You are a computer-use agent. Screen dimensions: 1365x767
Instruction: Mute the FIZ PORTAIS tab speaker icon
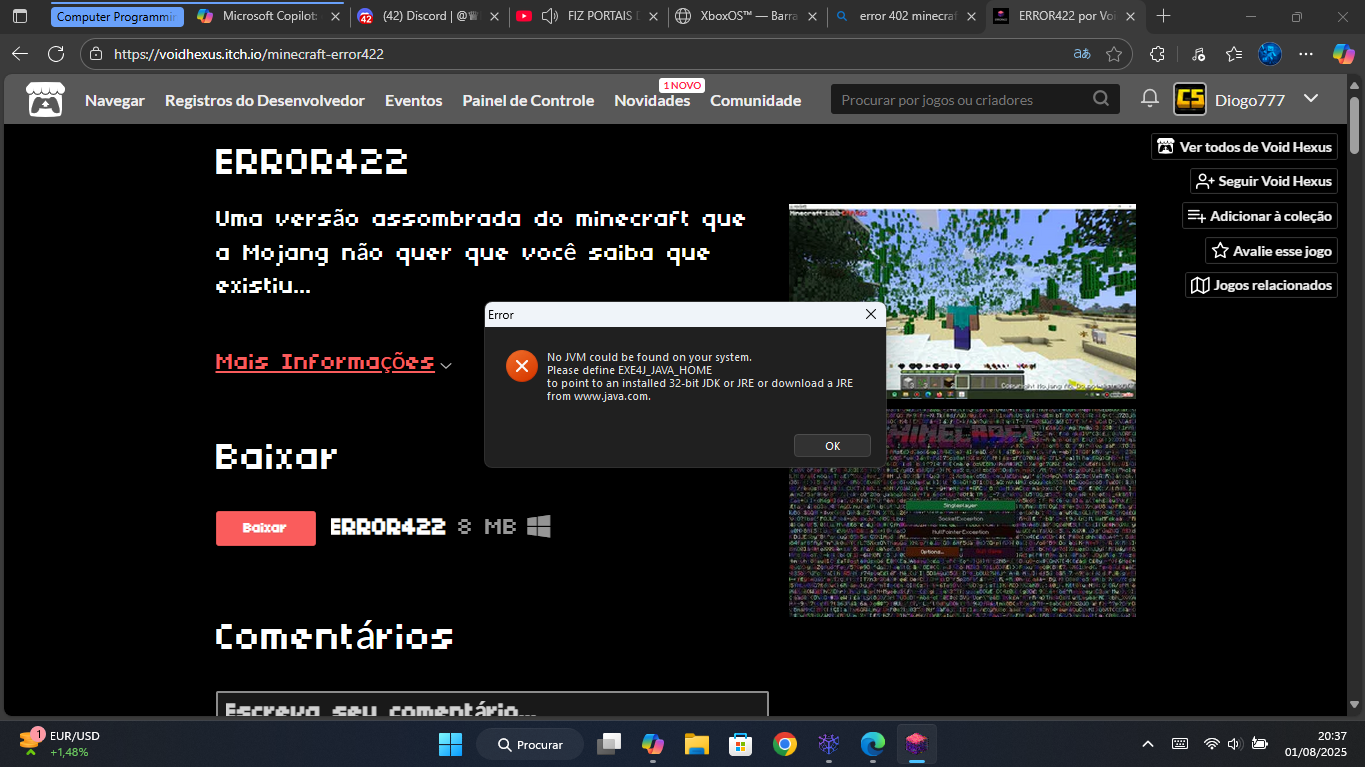click(x=549, y=16)
